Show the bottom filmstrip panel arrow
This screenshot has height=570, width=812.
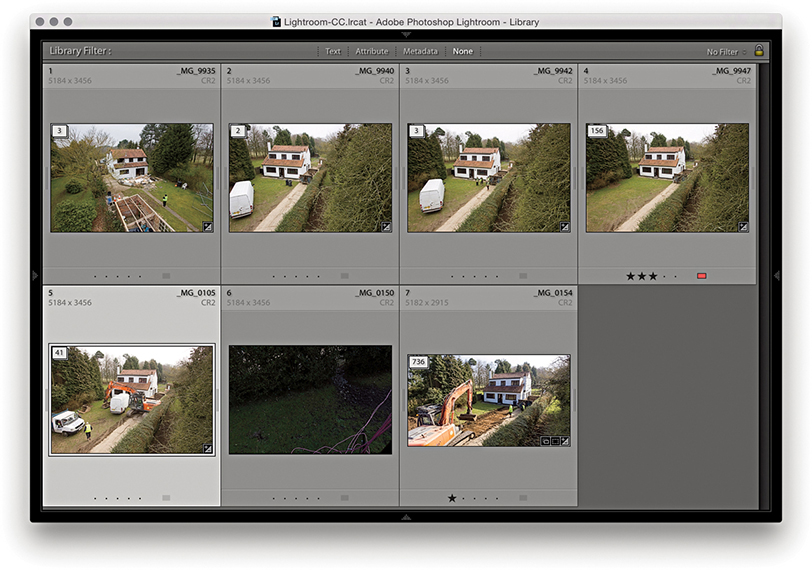point(406,517)
